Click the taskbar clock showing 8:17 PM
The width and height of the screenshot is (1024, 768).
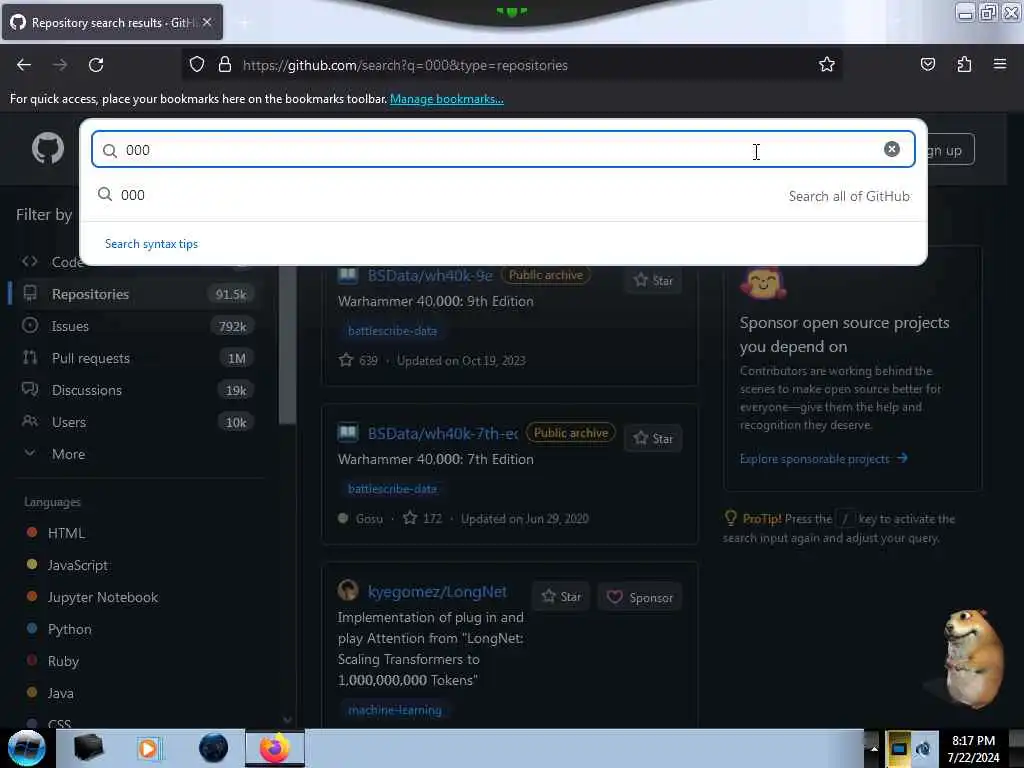click(973, 749)
